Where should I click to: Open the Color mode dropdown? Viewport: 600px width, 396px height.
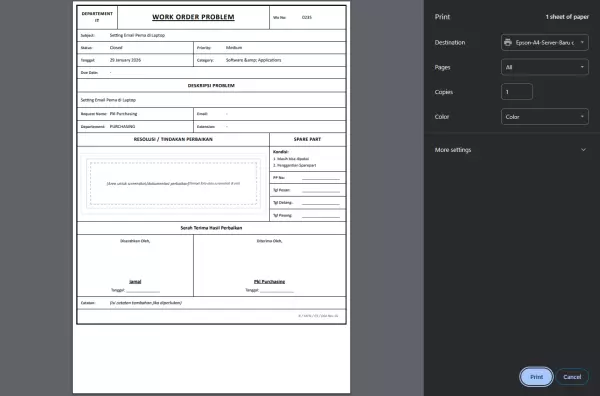[x=545, y=117]
